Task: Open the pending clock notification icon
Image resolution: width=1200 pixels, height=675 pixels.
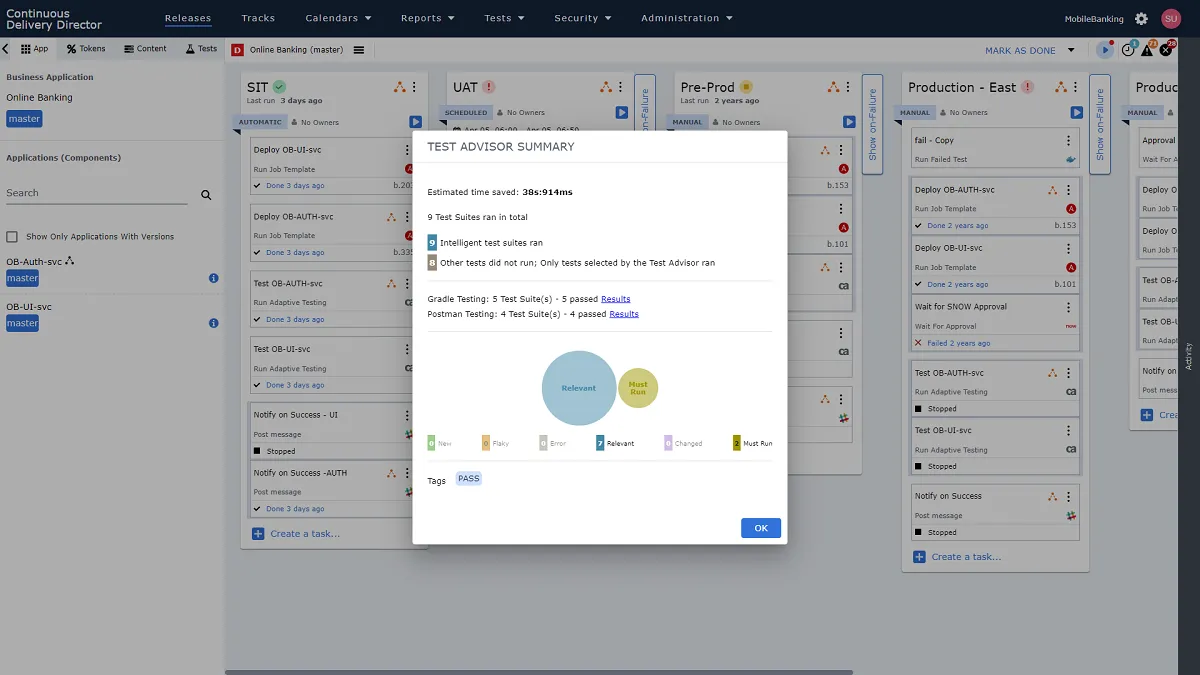Action: [x=1128, y=49]
